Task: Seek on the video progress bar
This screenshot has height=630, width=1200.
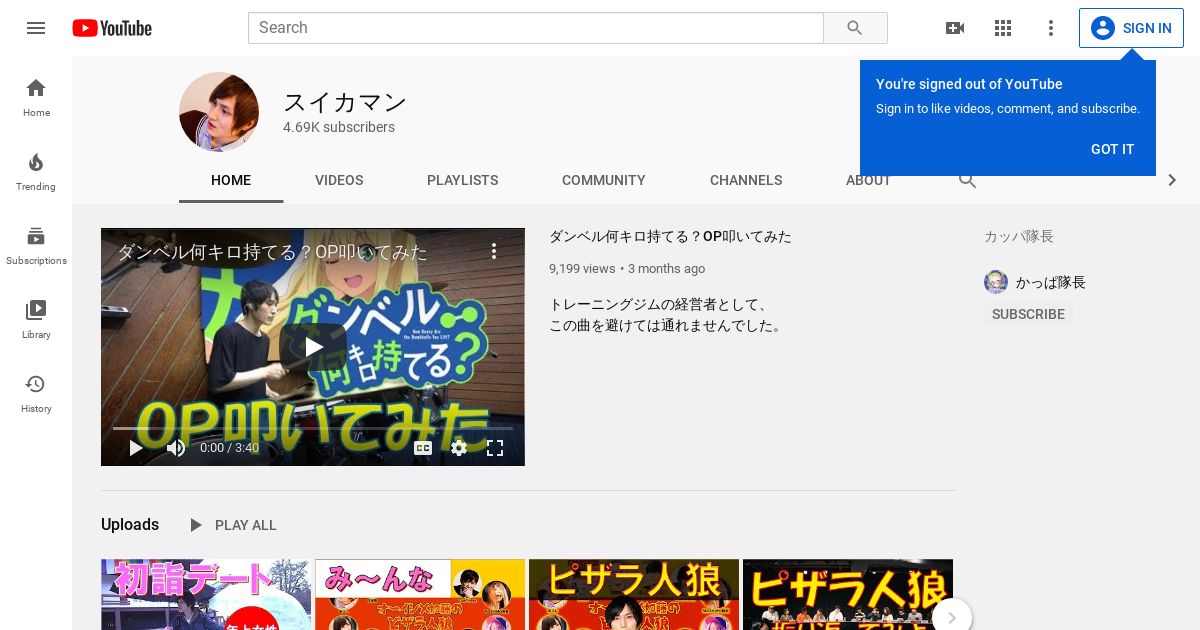Action: pos(313,428)
